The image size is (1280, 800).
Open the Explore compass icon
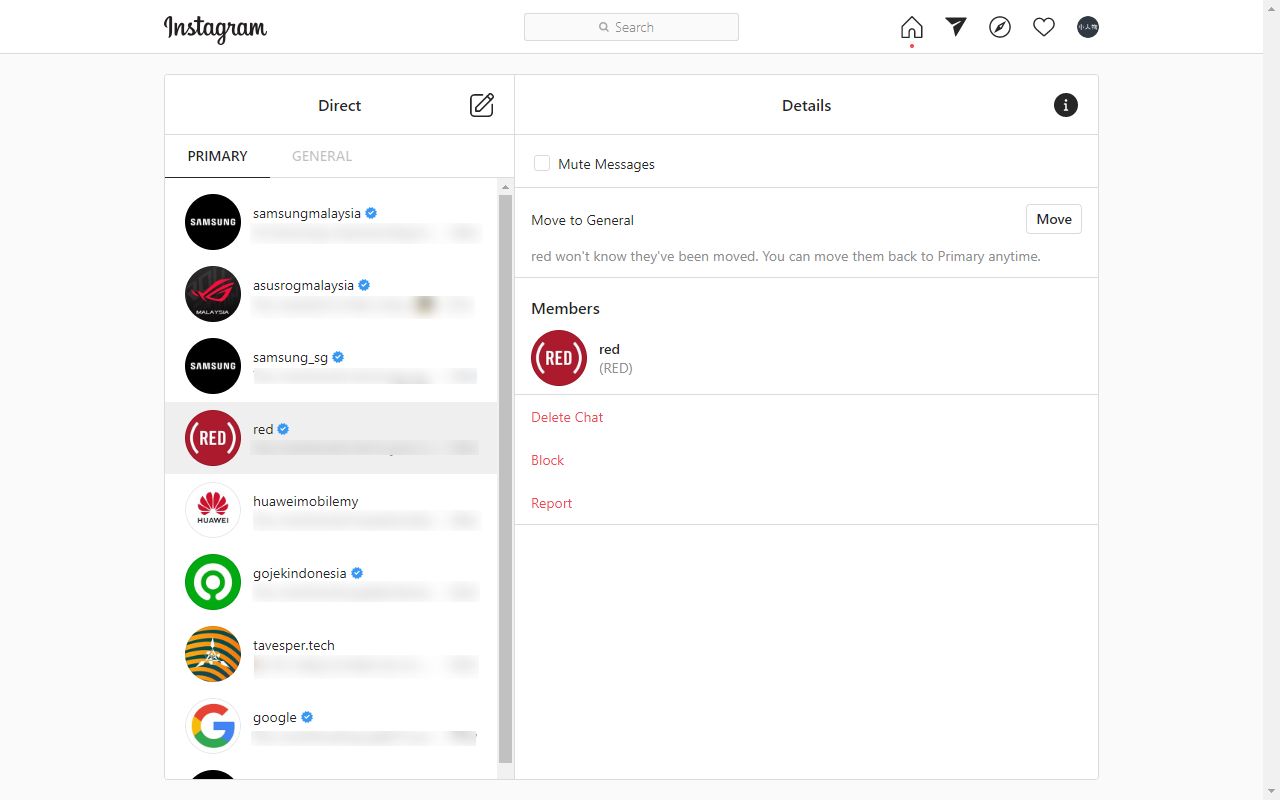(x=1000, y=27)
